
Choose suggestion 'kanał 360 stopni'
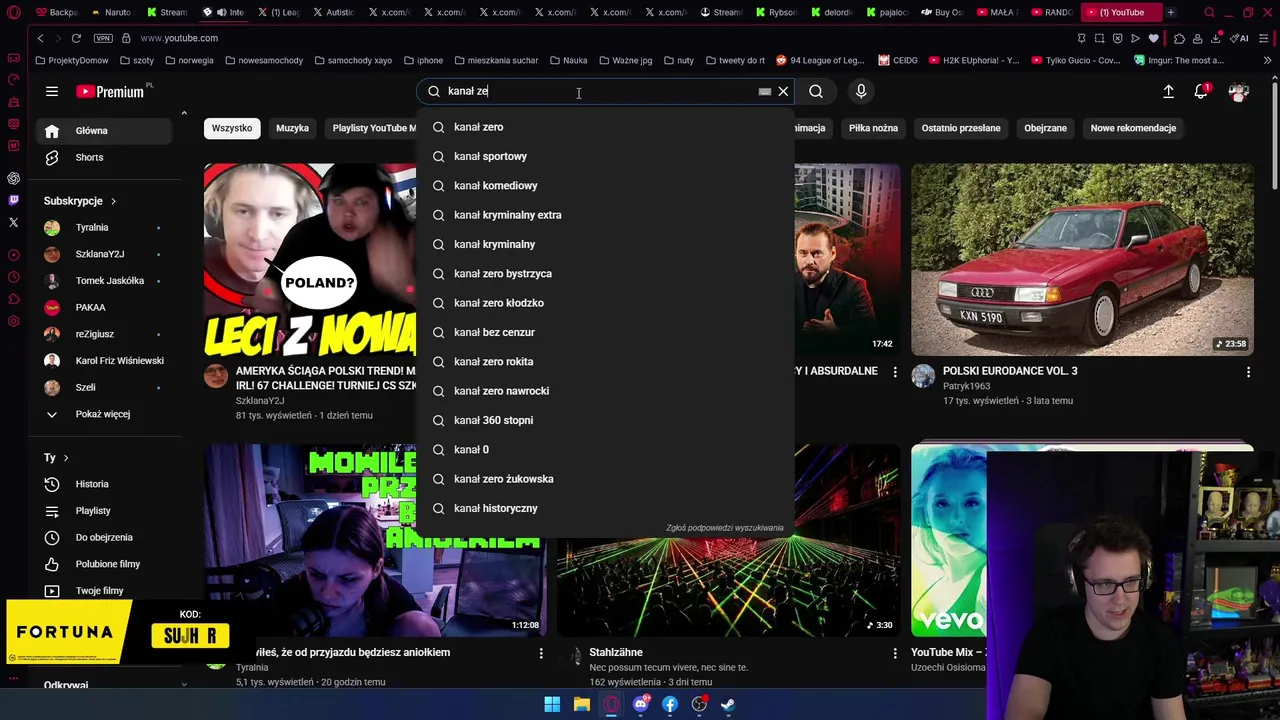click(x=605, y=420)
